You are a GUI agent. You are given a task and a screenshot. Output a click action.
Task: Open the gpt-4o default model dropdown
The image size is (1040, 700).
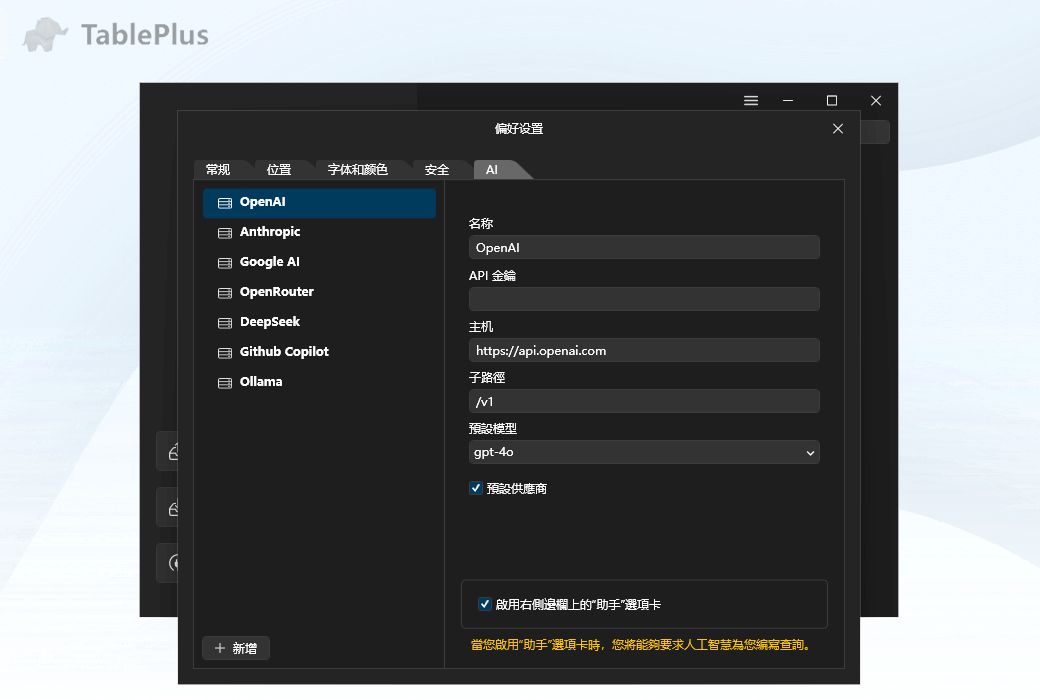click(644, 452)
